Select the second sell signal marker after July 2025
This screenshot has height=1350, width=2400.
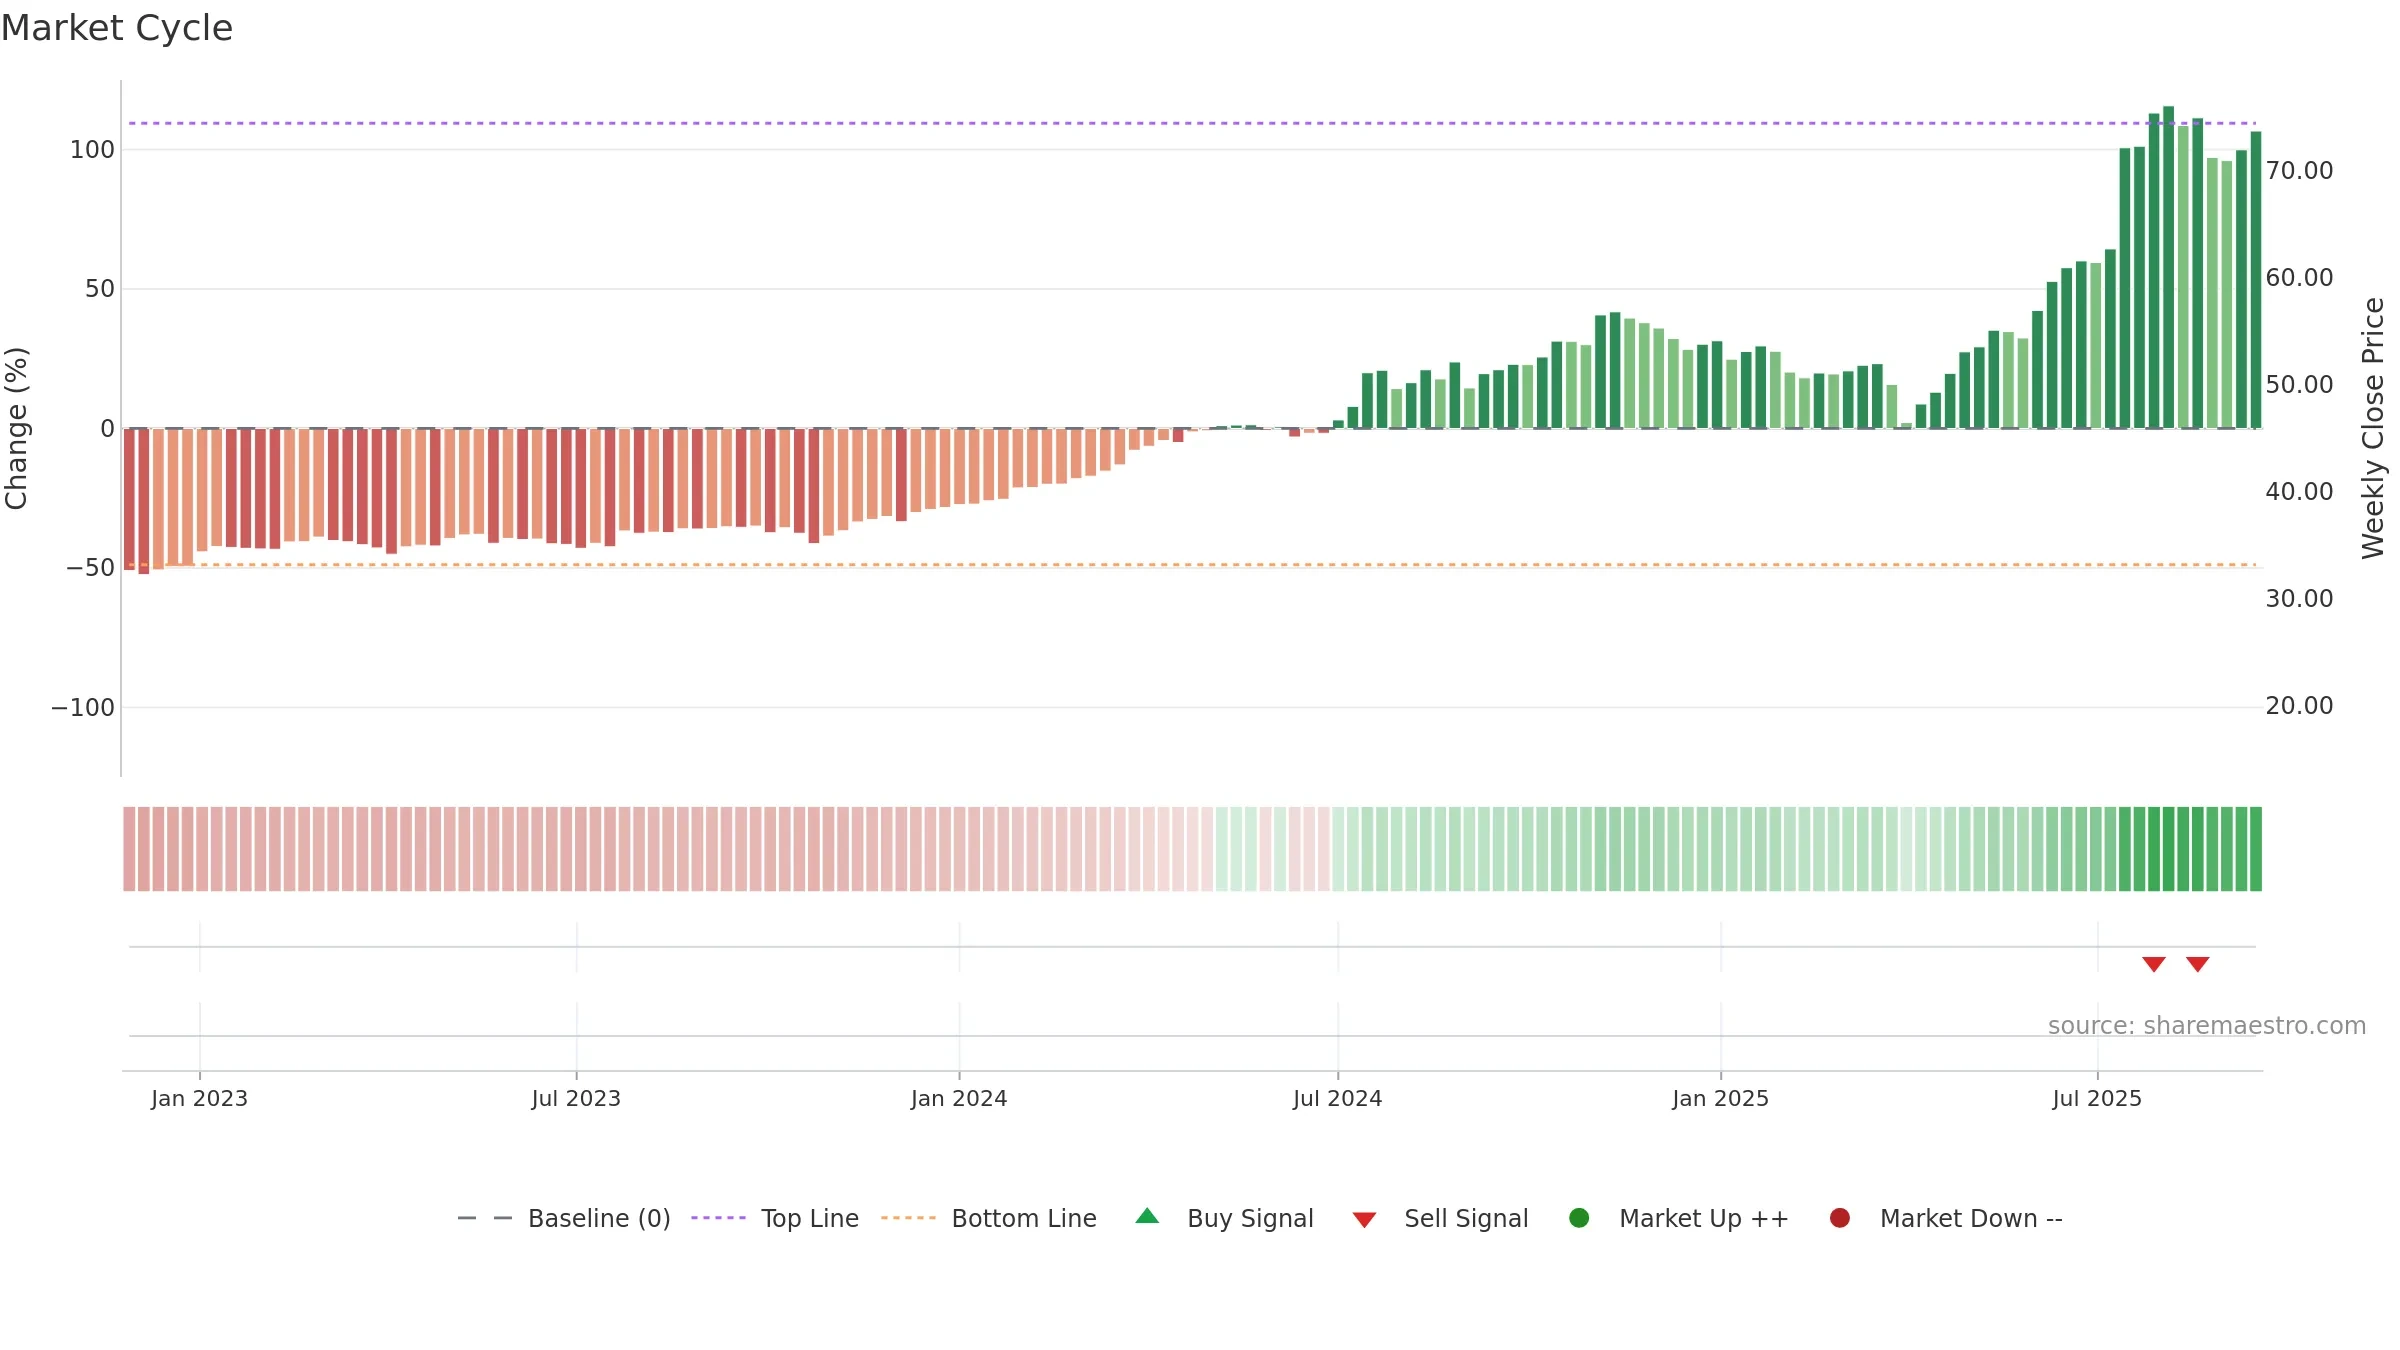click(2198, 964)
